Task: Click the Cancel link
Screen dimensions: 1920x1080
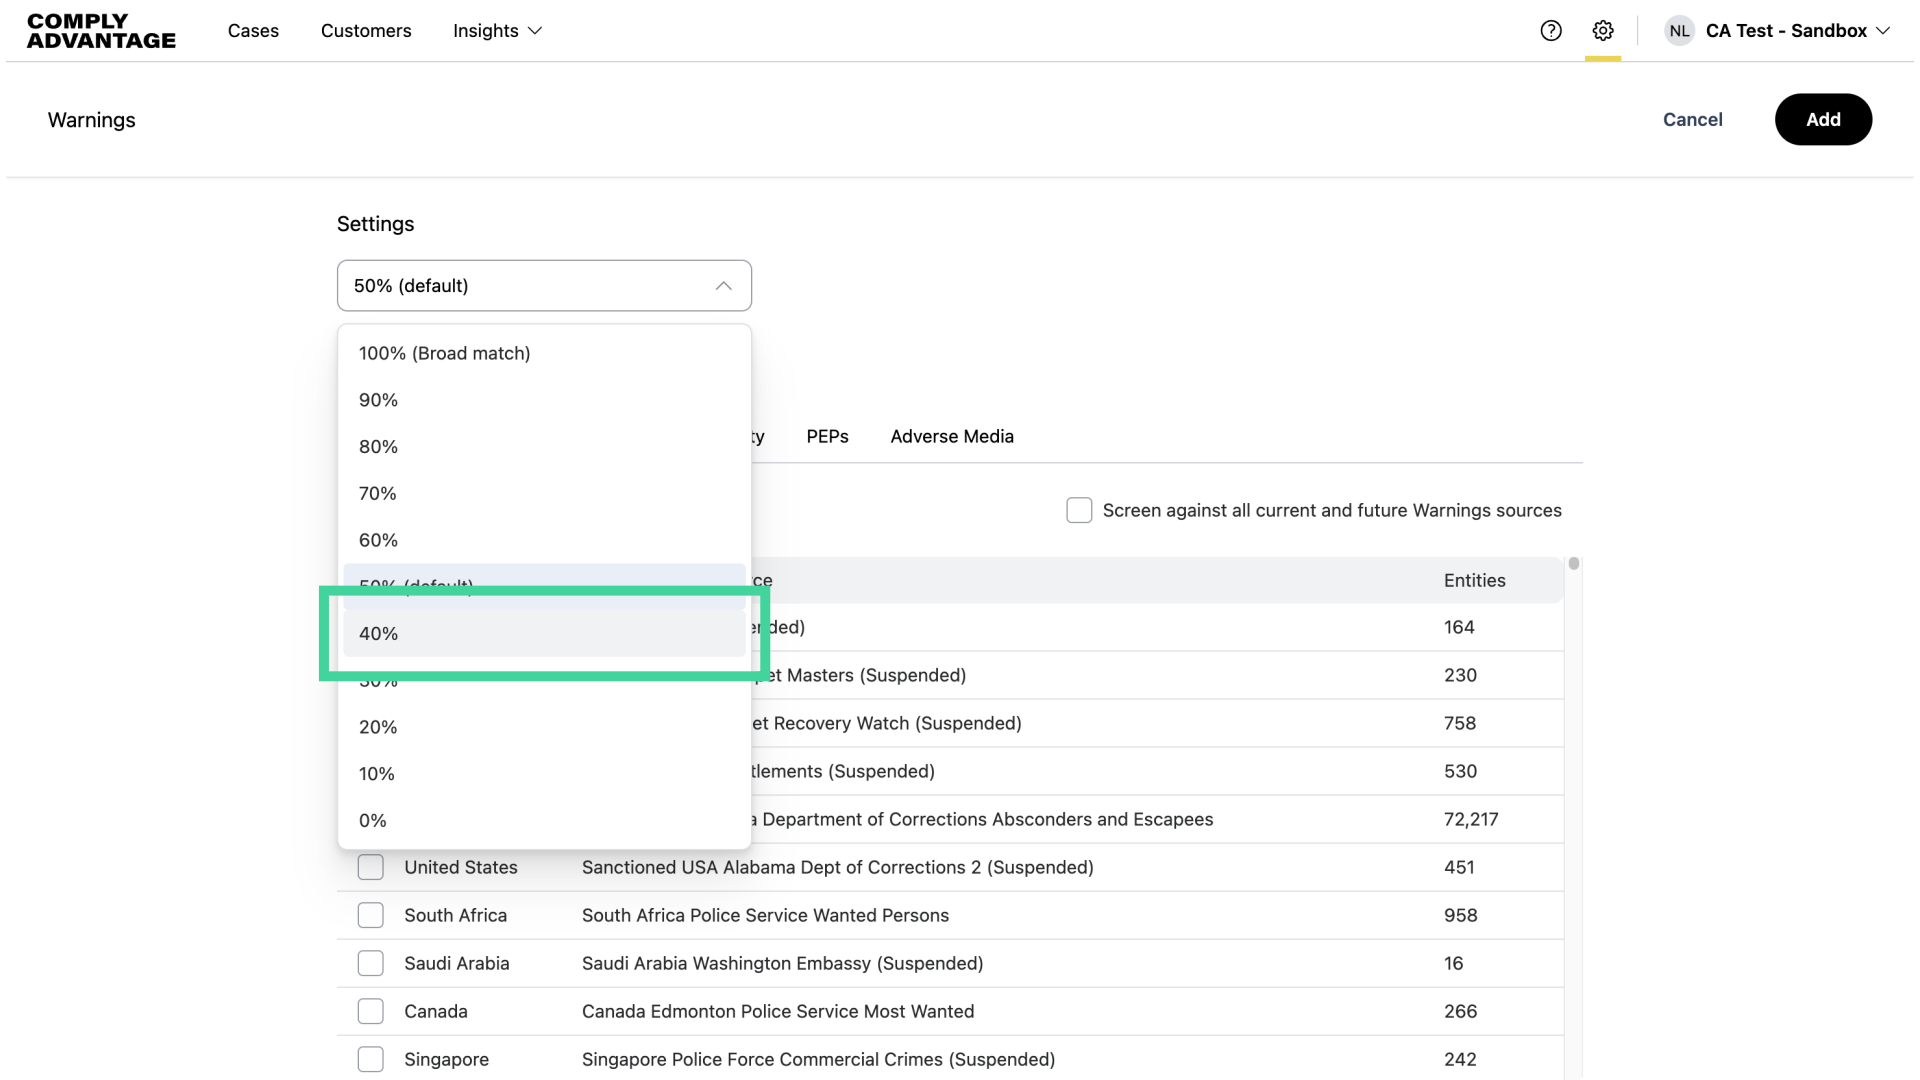Action: coord(1692,120)
